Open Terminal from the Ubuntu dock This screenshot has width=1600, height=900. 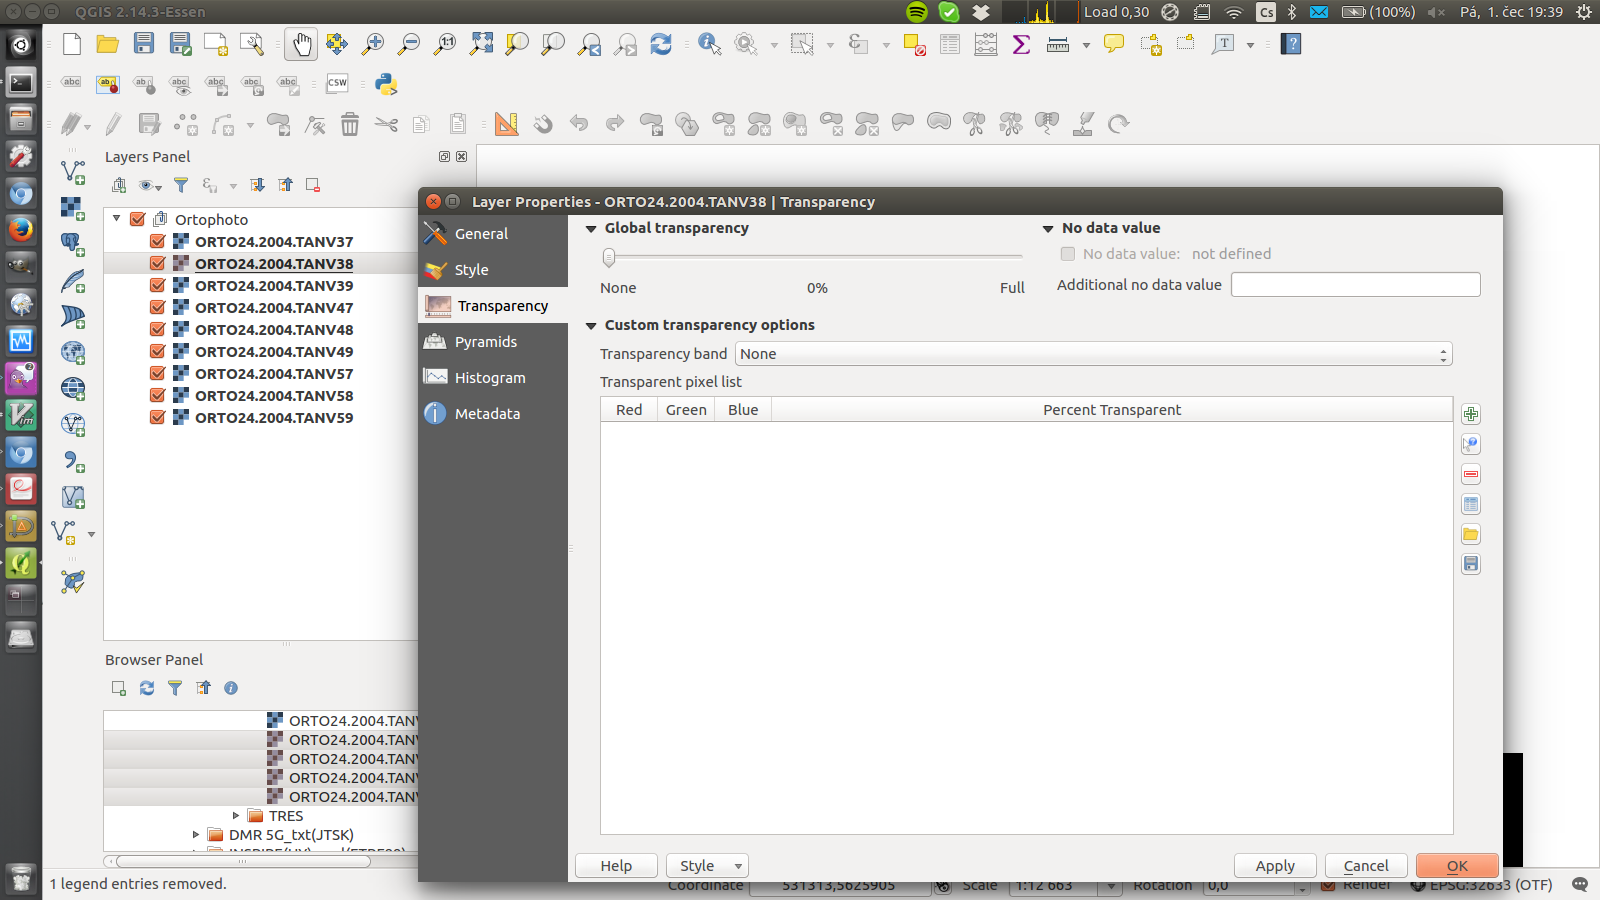[x=21, y=83]
